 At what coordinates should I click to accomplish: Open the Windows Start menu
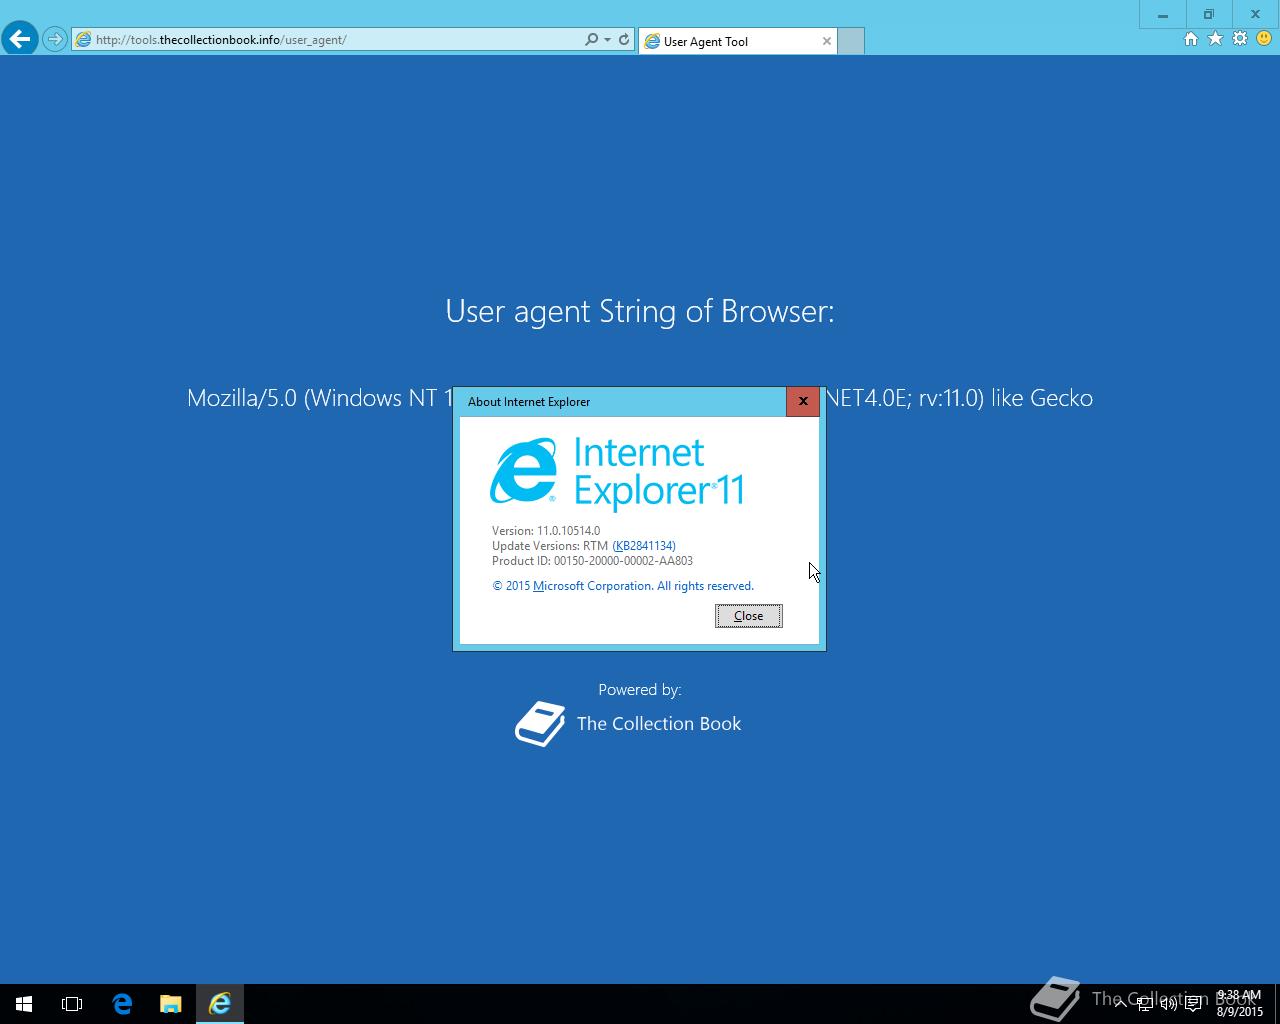click(x=24, y=1004)
